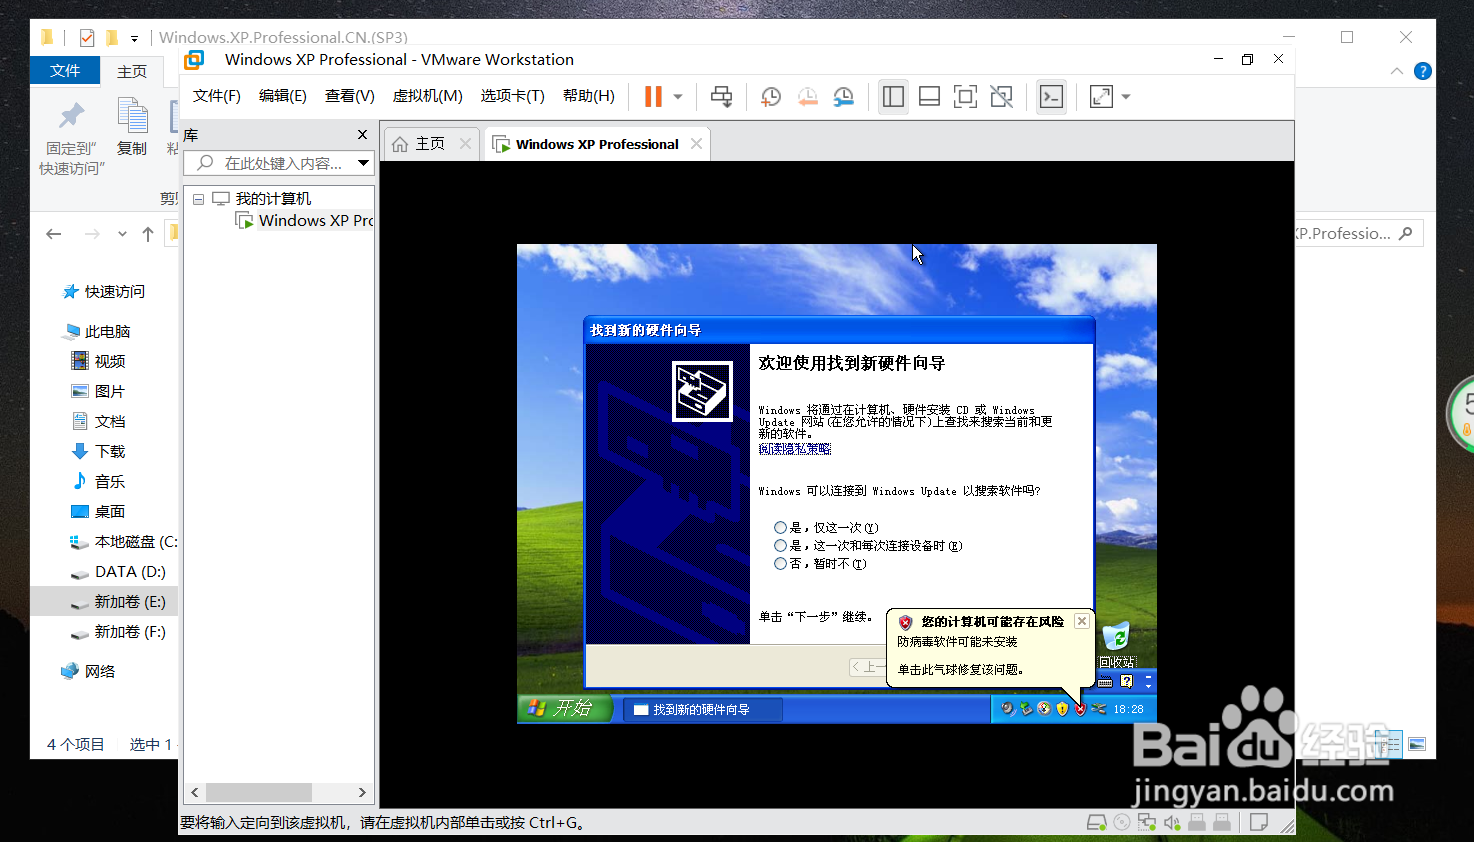Pause the virtual machine with the orange pause icon
Screen dimensions: 1474x842
click(x=653, y=97)
